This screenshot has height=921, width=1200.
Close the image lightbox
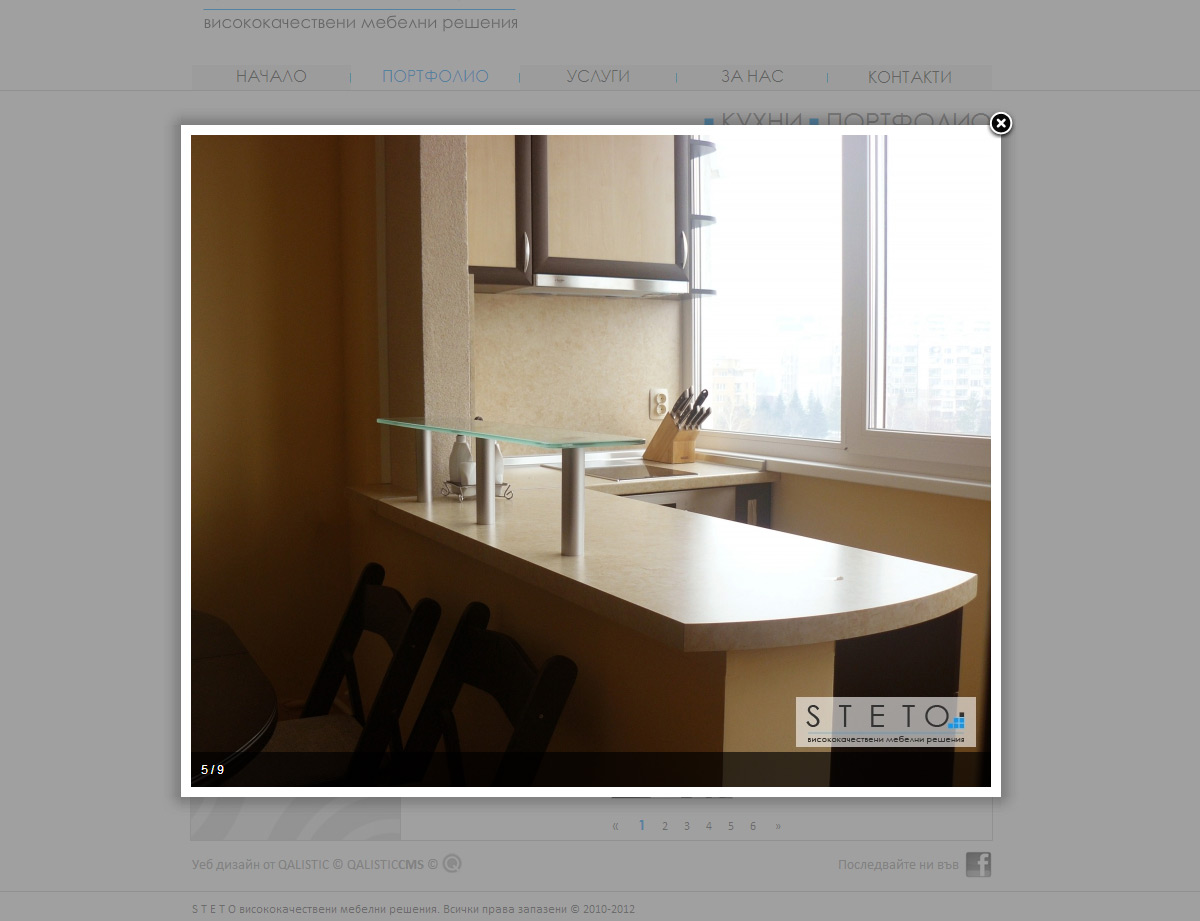point(1001,123)
